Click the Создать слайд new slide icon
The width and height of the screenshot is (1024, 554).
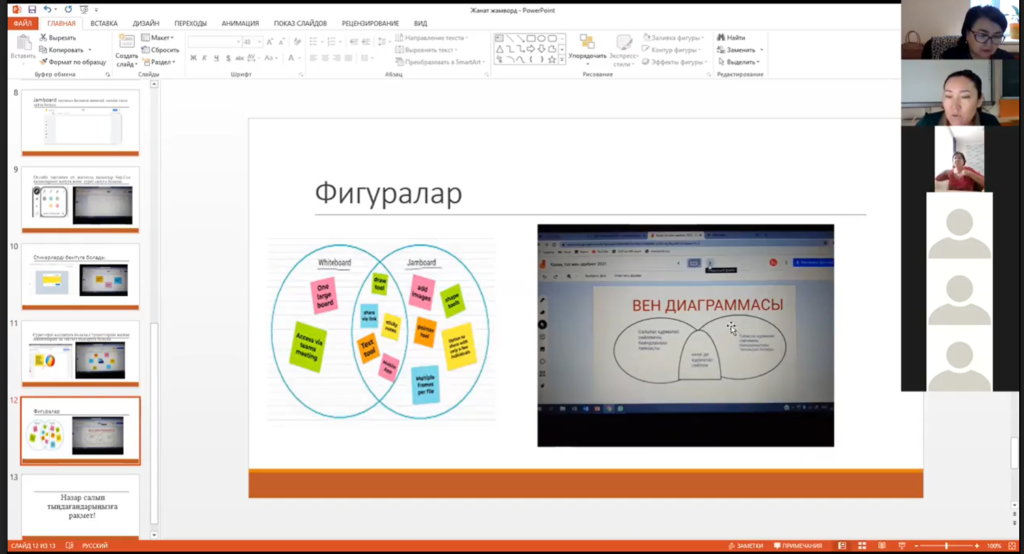point(126,44)
